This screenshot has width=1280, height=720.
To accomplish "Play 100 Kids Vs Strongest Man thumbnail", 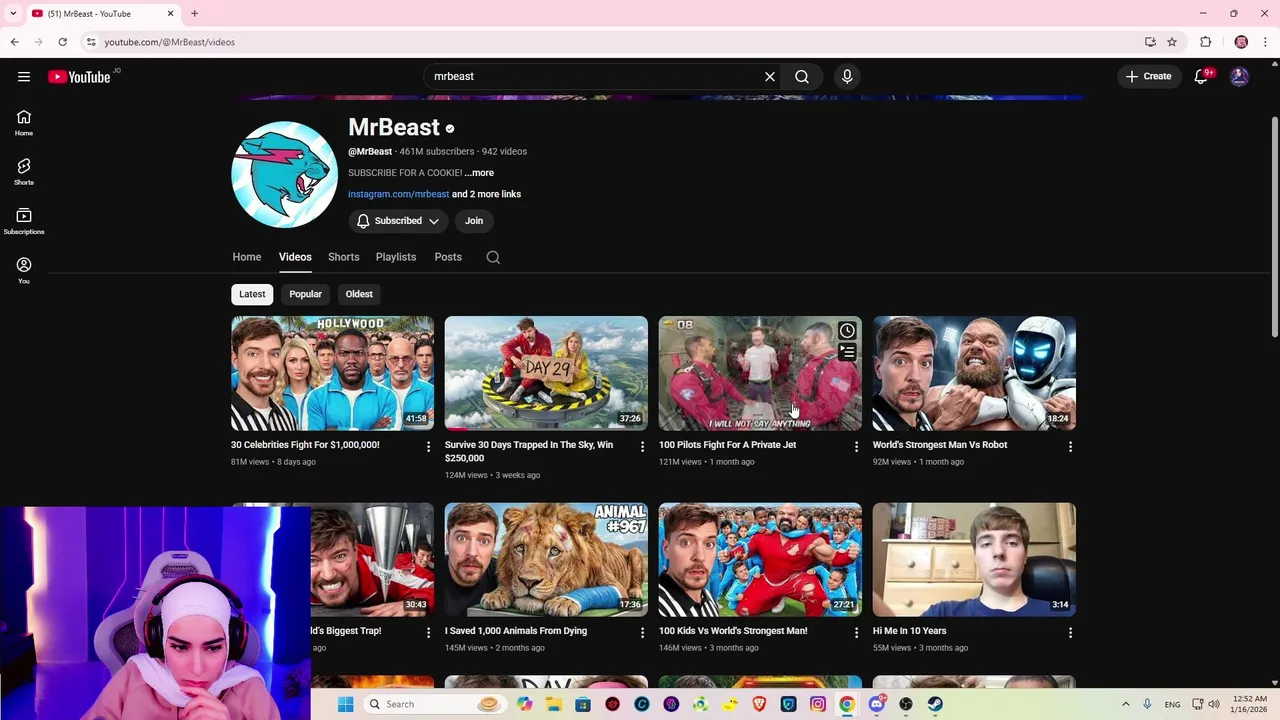I will click(760, 559).
